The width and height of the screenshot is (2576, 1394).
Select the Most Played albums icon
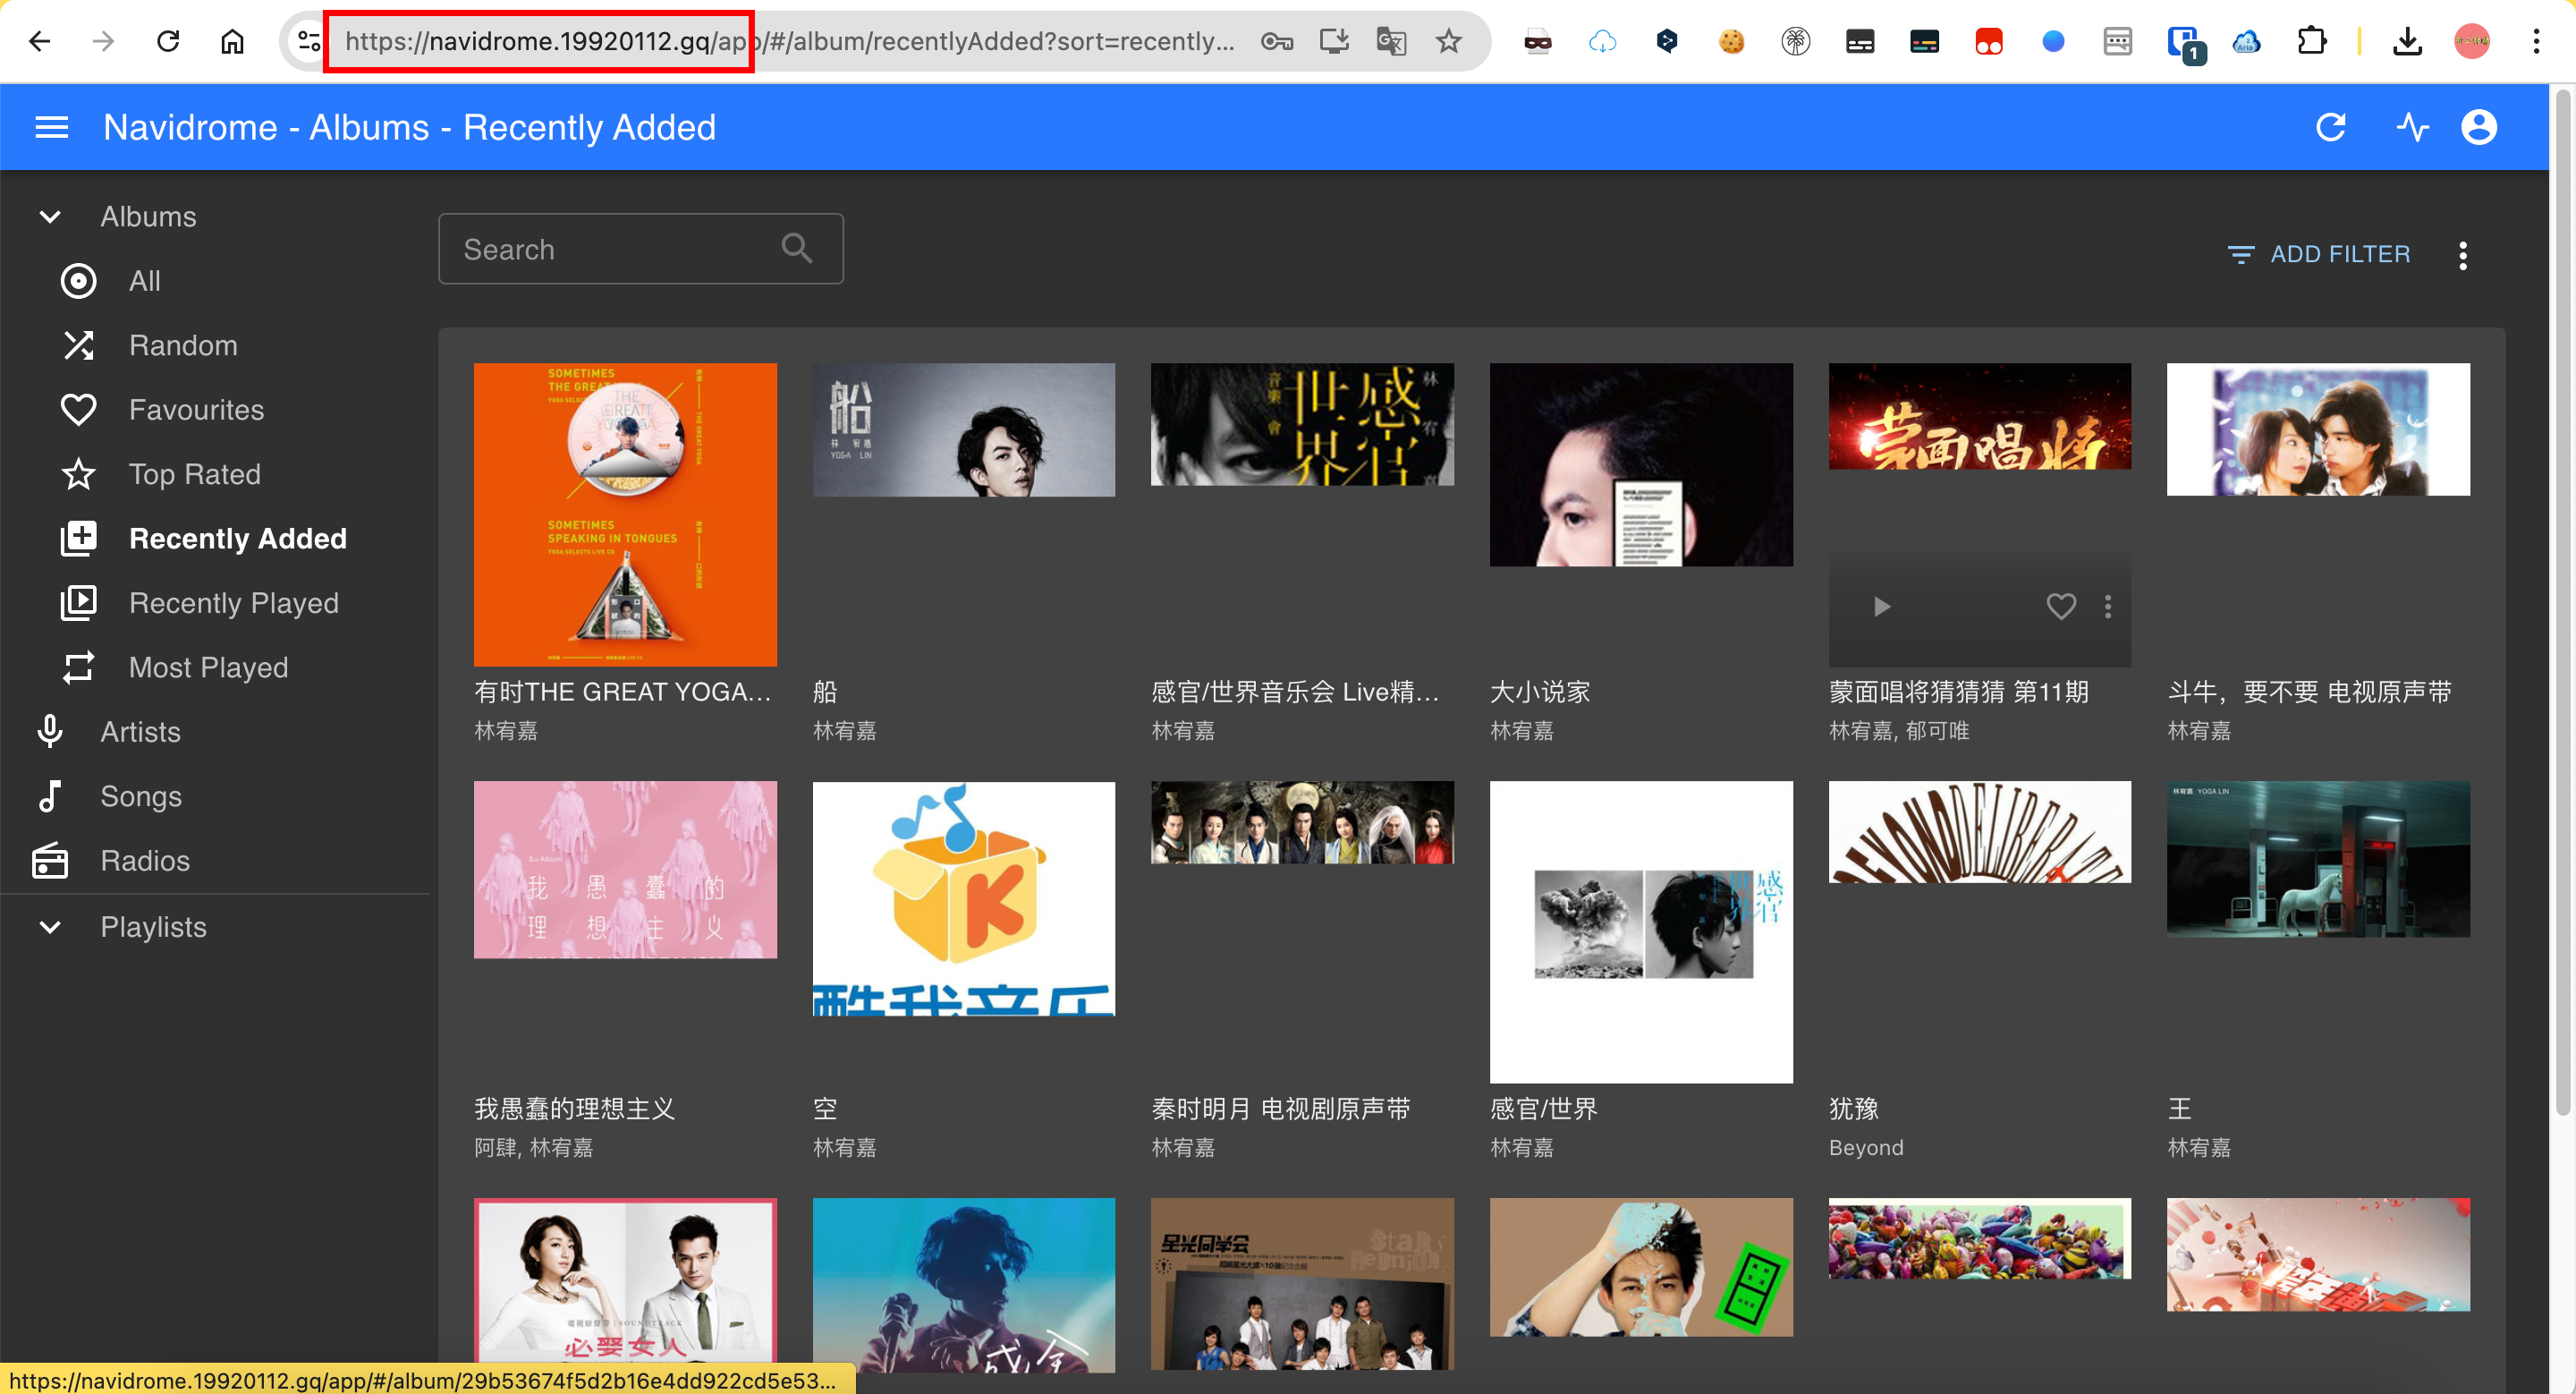coord(79,667)
